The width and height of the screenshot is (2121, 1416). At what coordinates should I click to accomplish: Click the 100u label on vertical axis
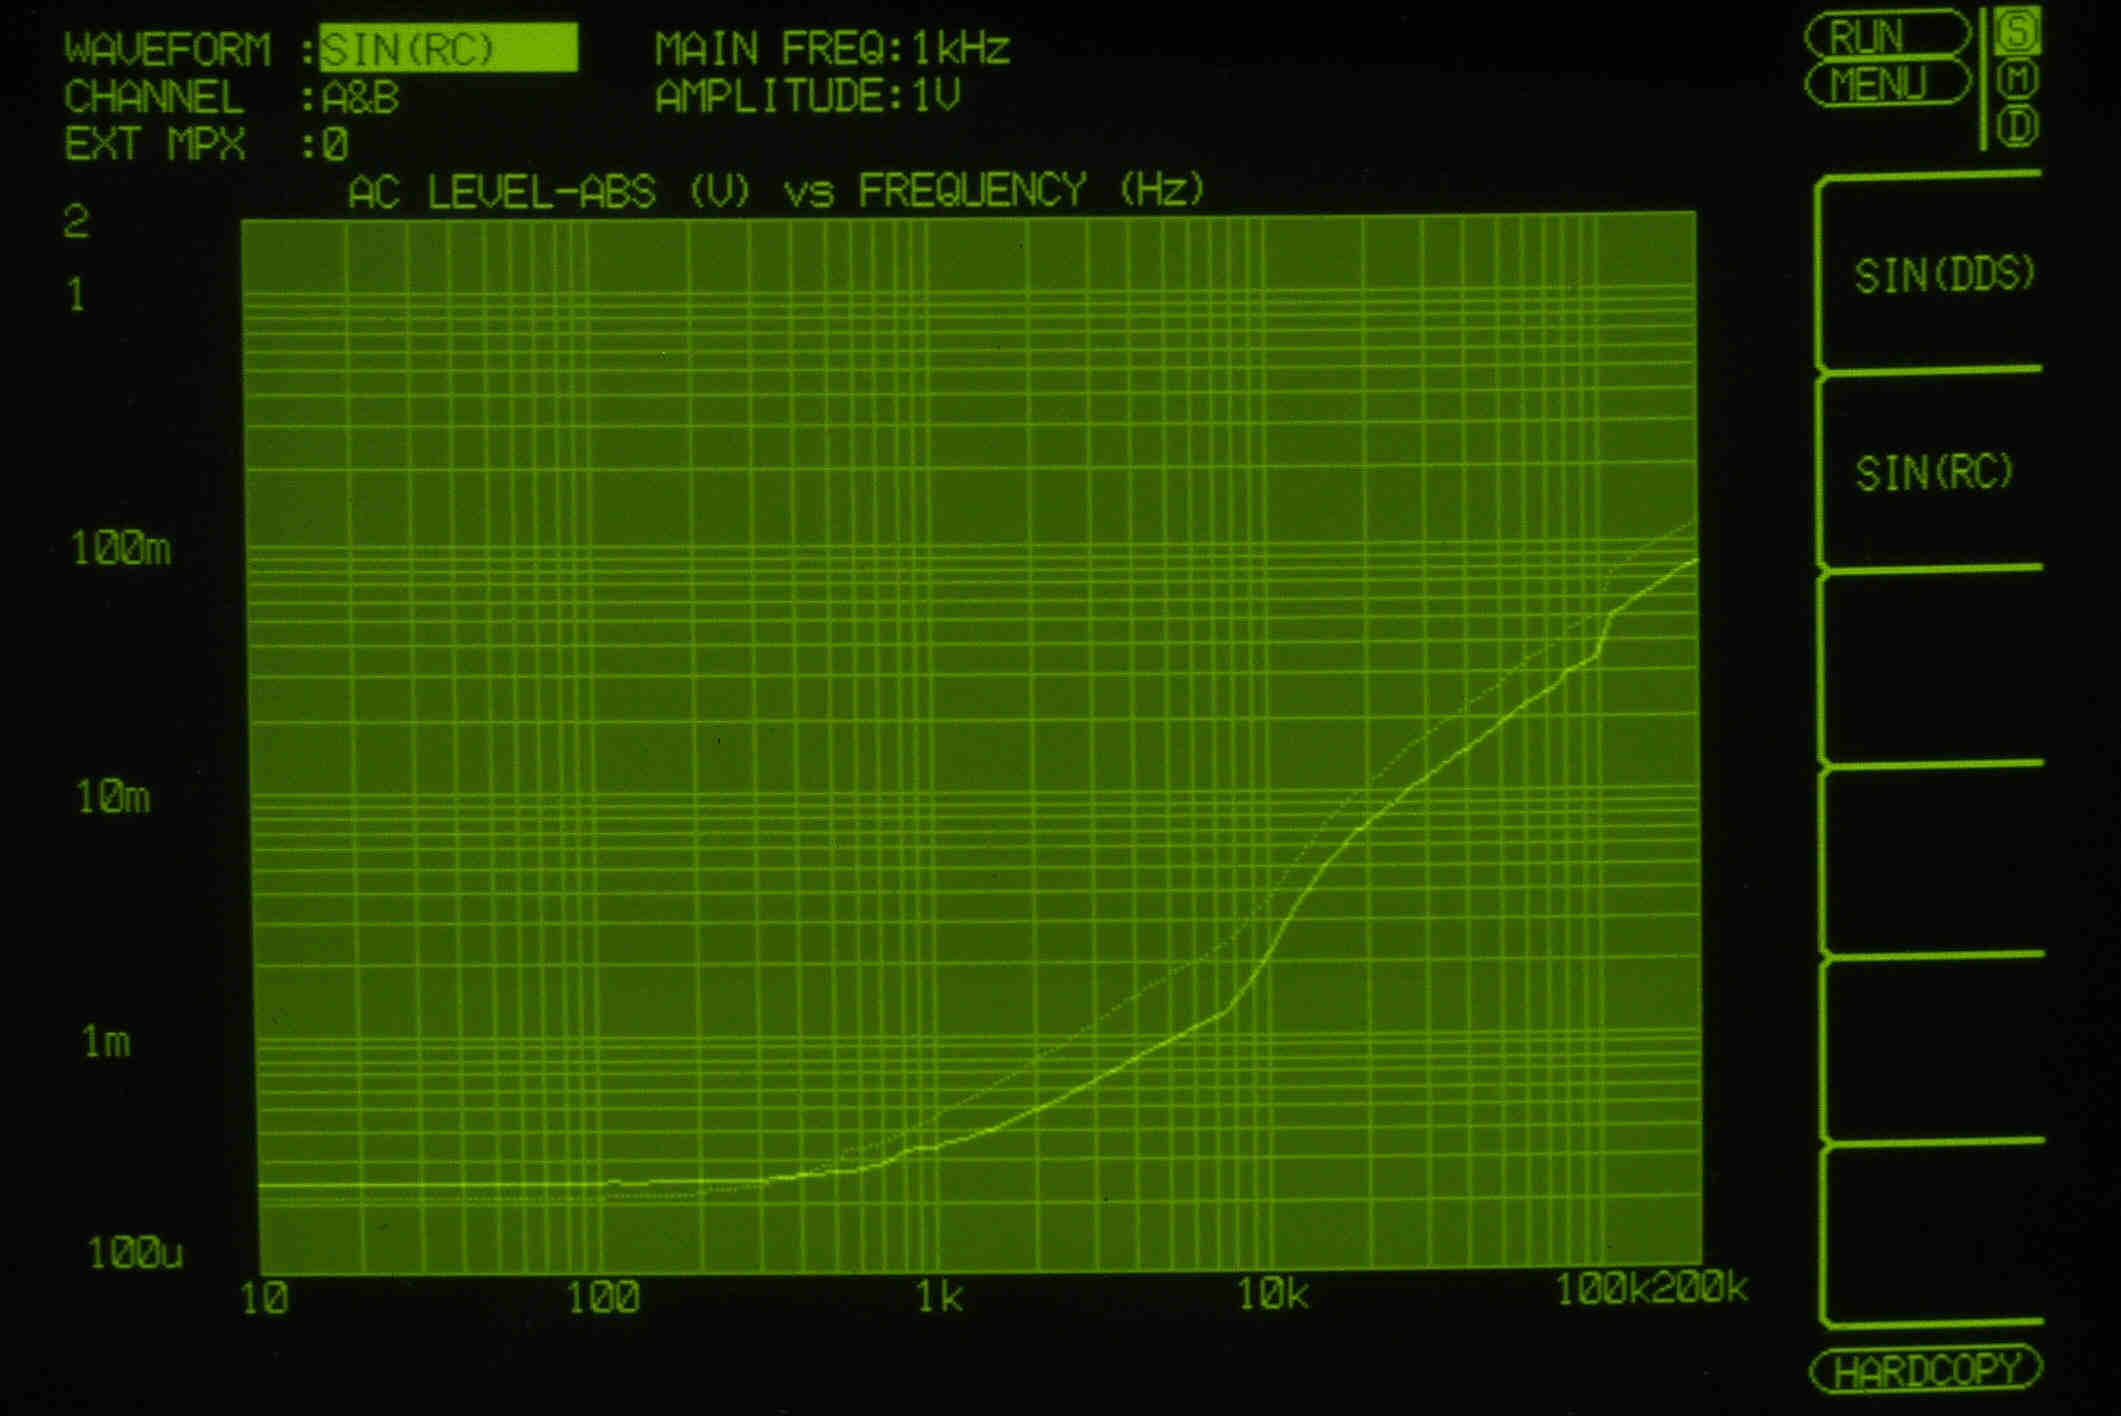135,1253
